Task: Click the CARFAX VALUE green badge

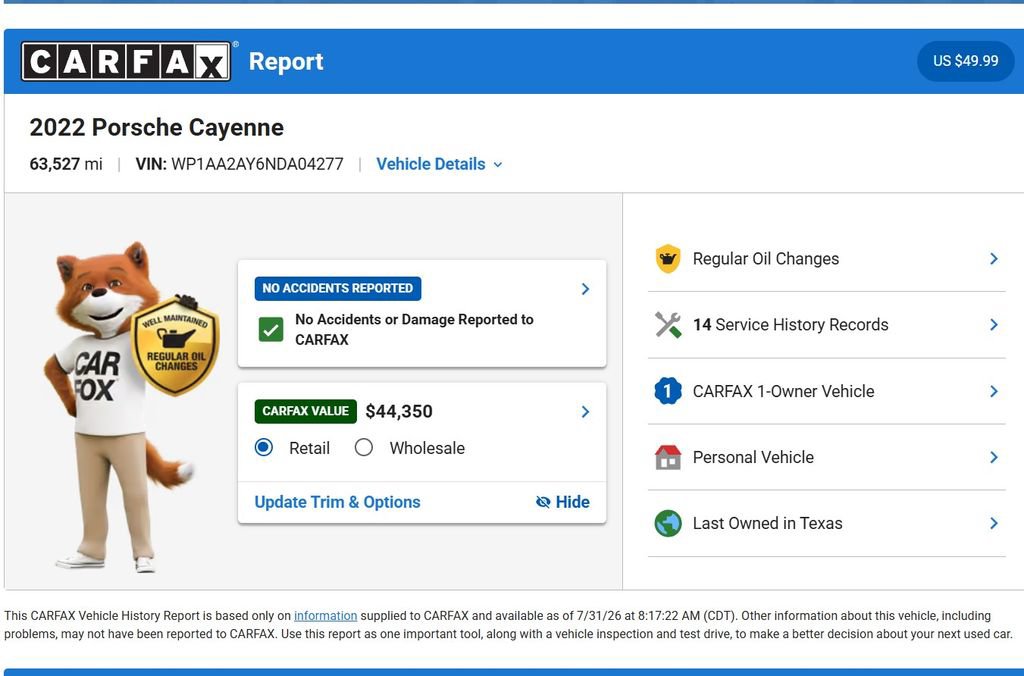Action: (x=306, y=411)
